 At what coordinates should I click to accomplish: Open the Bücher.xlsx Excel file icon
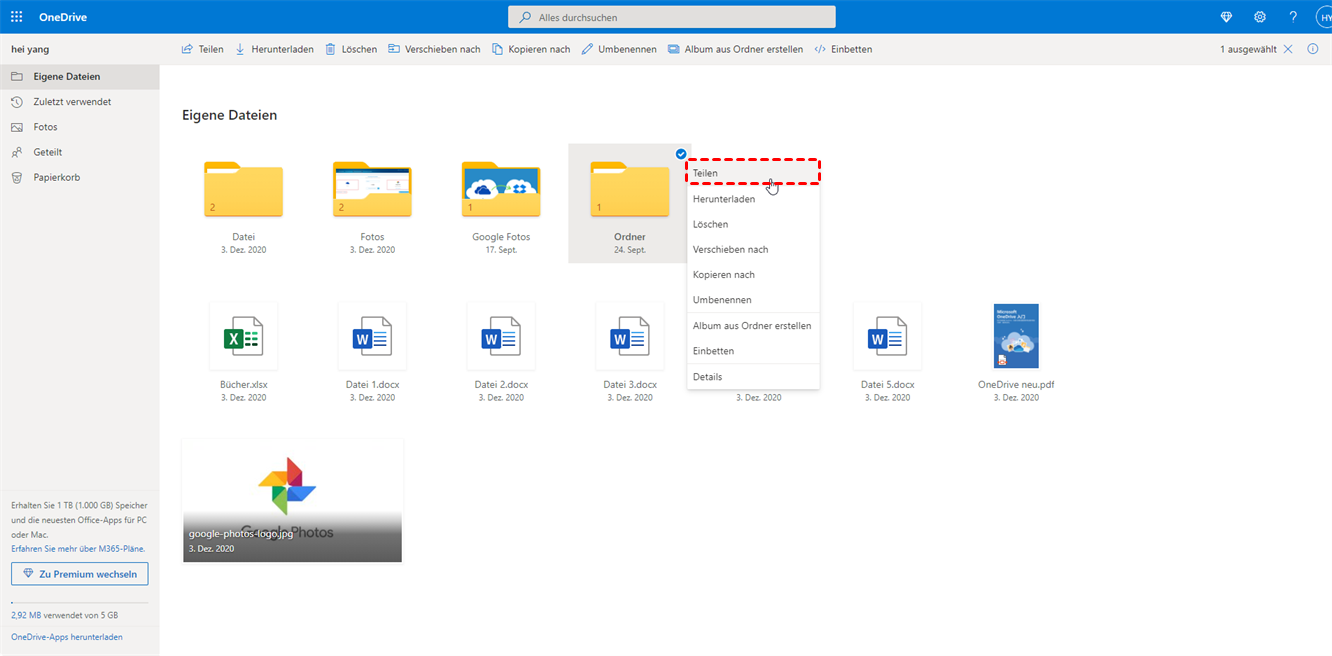tap(243, 338)
